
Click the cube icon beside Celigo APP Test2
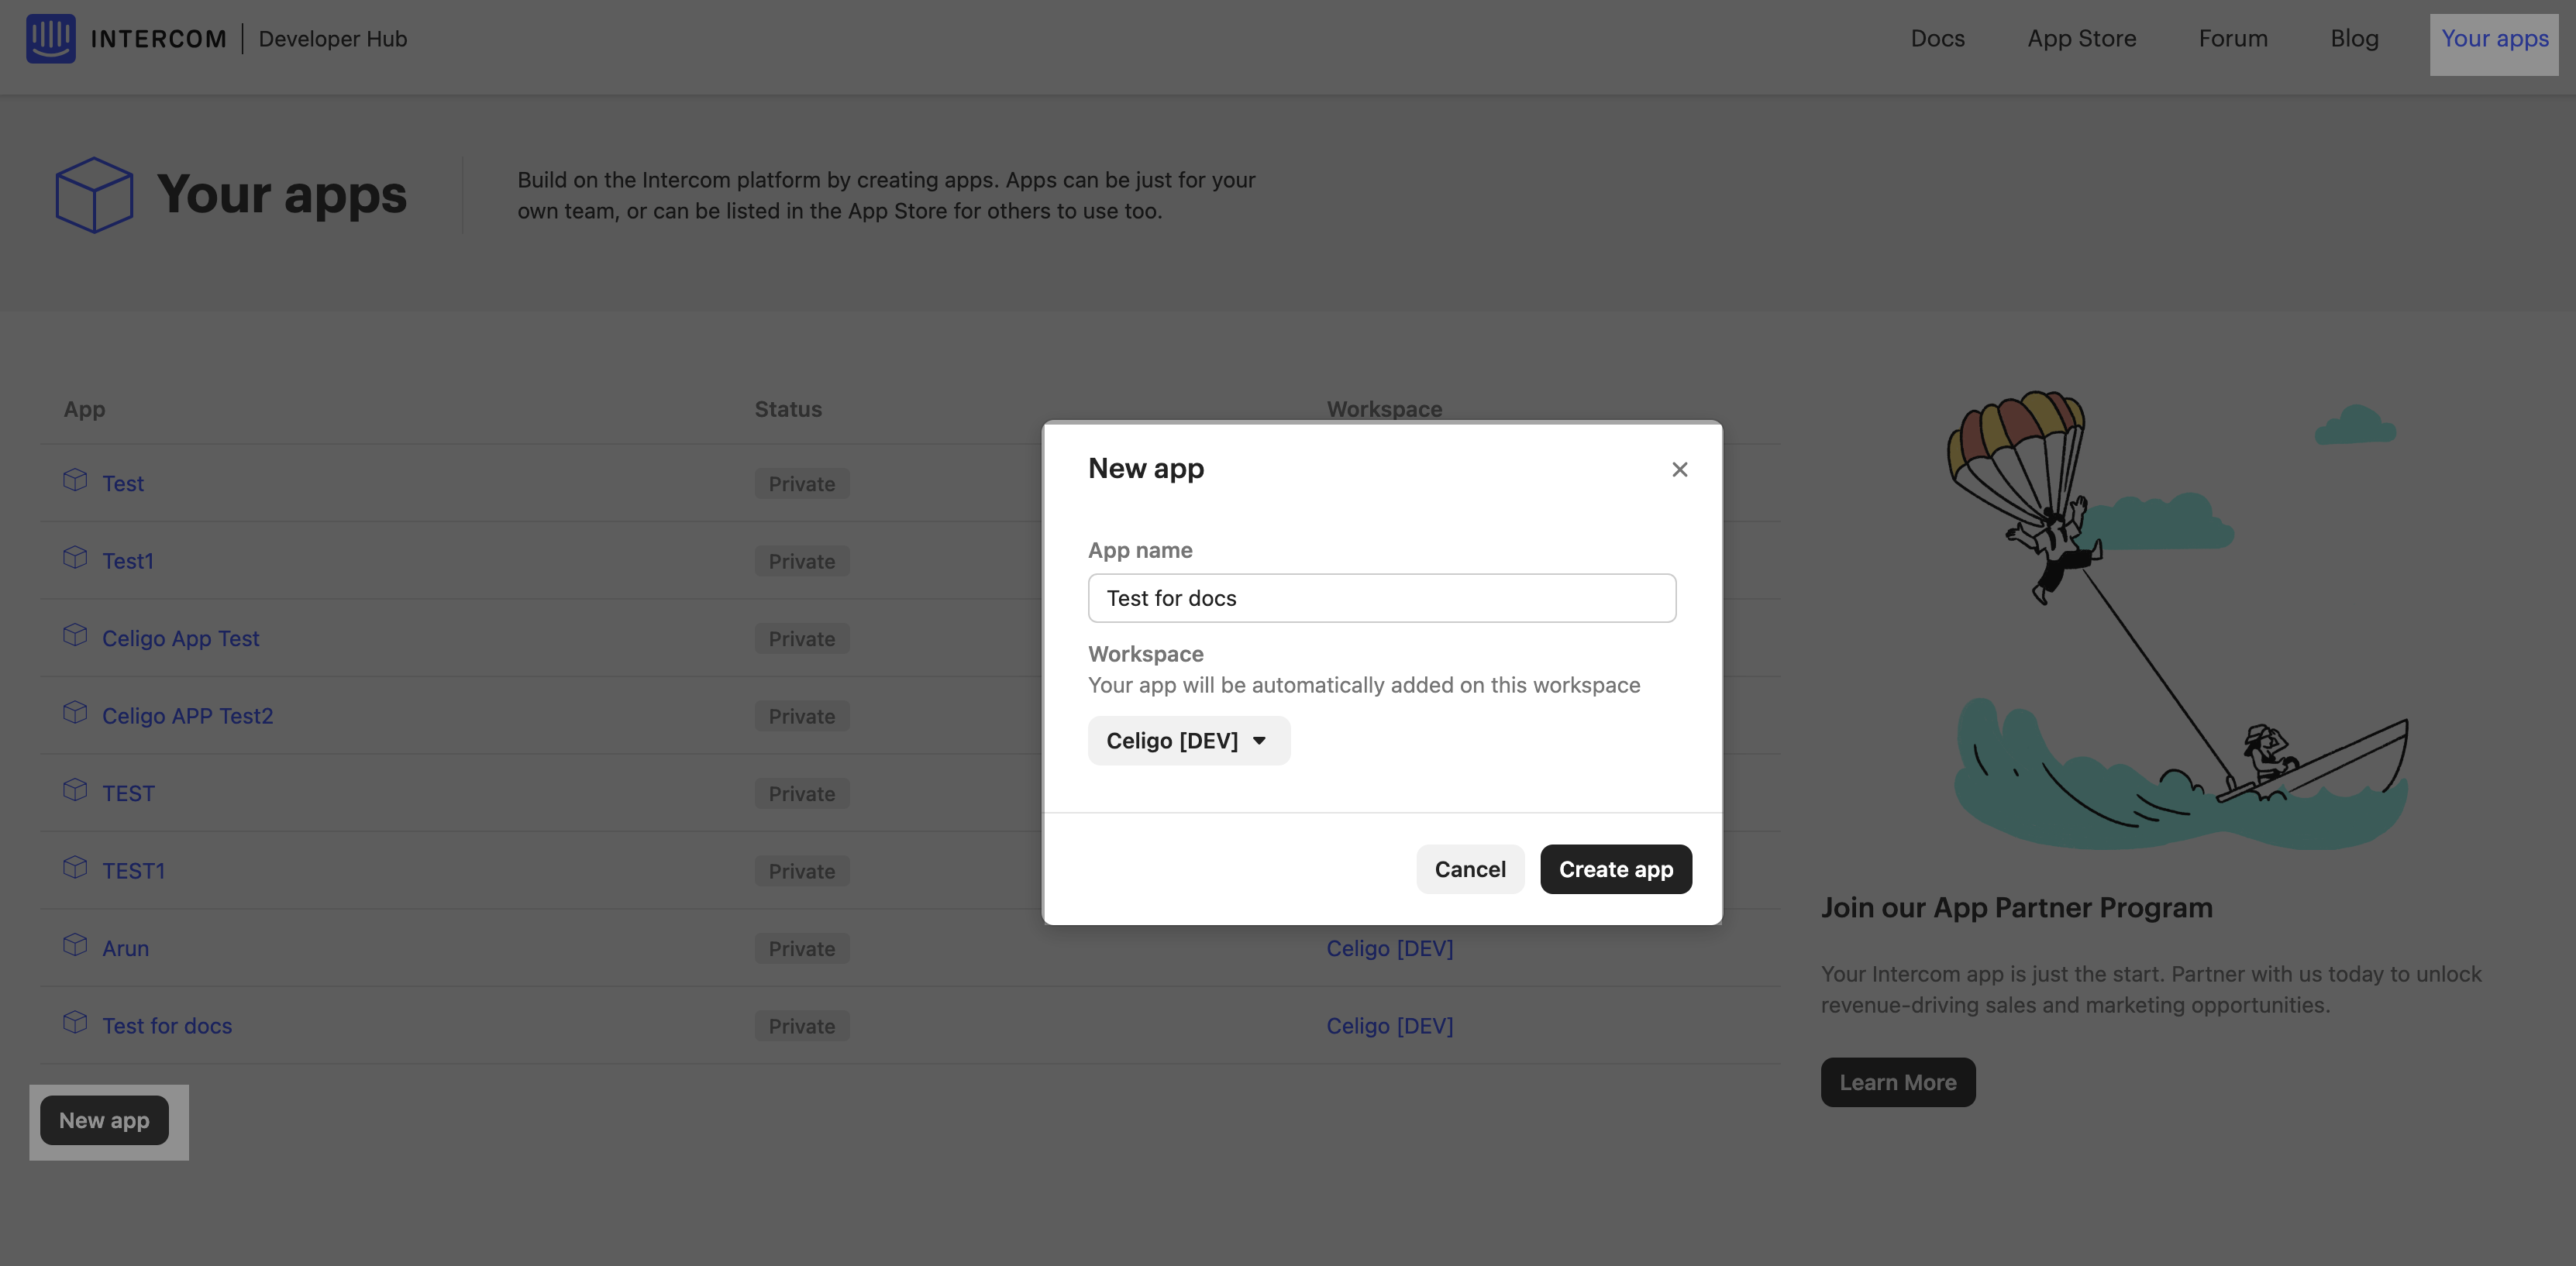(x=75, y=713)
